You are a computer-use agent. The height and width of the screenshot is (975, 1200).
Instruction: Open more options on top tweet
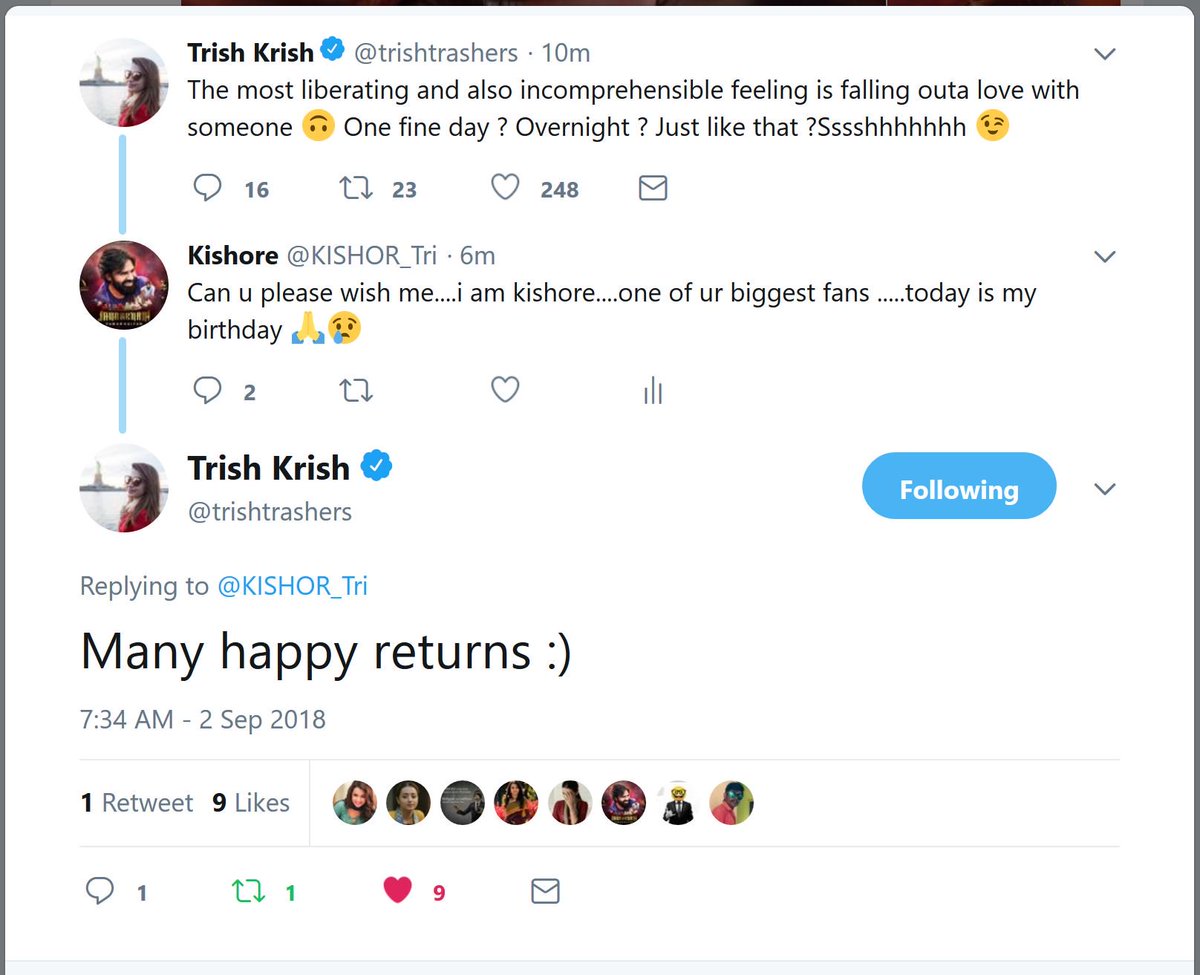tap(1105, 54)
